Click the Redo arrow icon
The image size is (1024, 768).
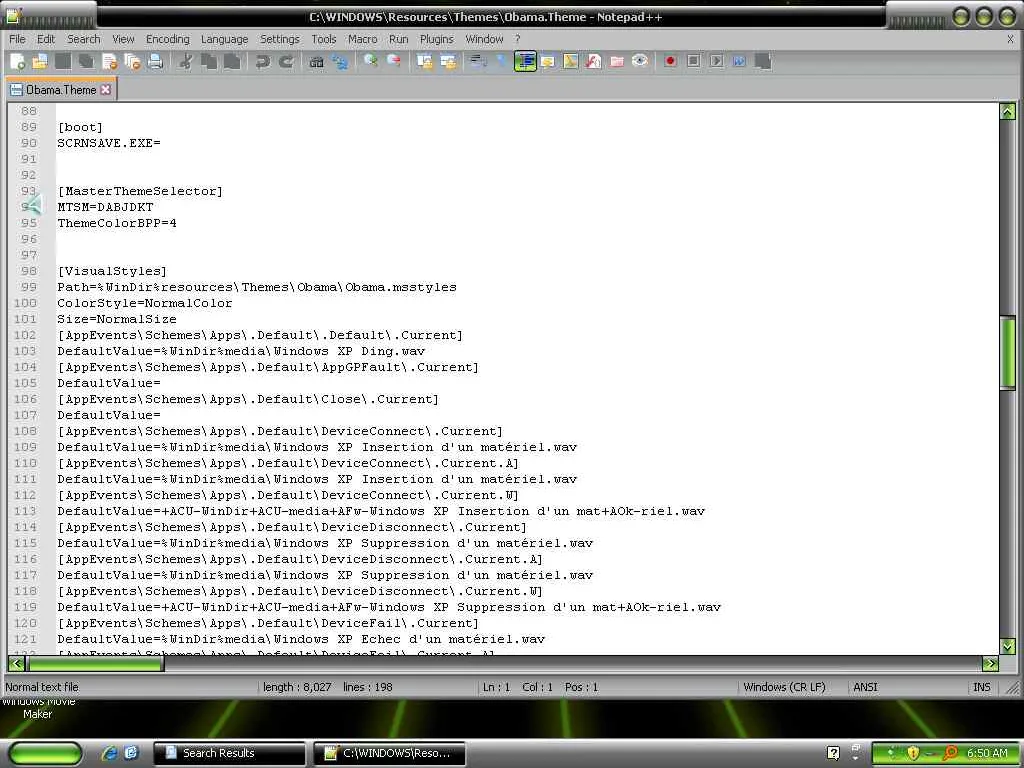(x=286, y=62)
